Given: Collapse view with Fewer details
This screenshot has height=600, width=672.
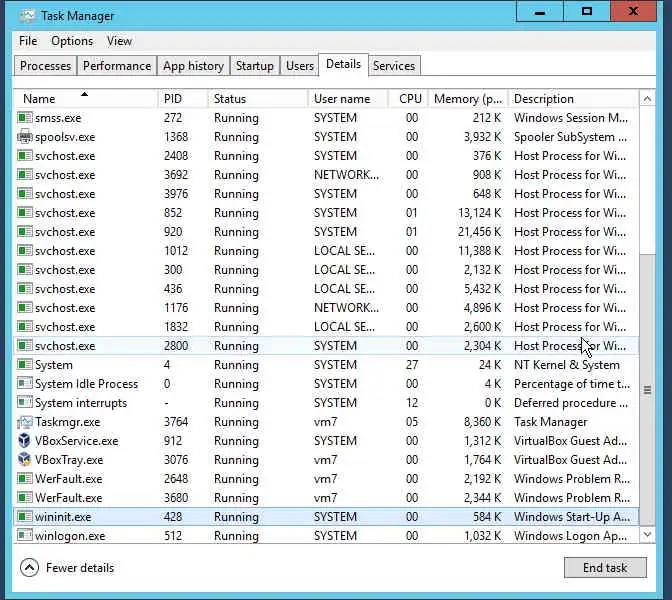Looking at the screenshot, I should point(67,567).
